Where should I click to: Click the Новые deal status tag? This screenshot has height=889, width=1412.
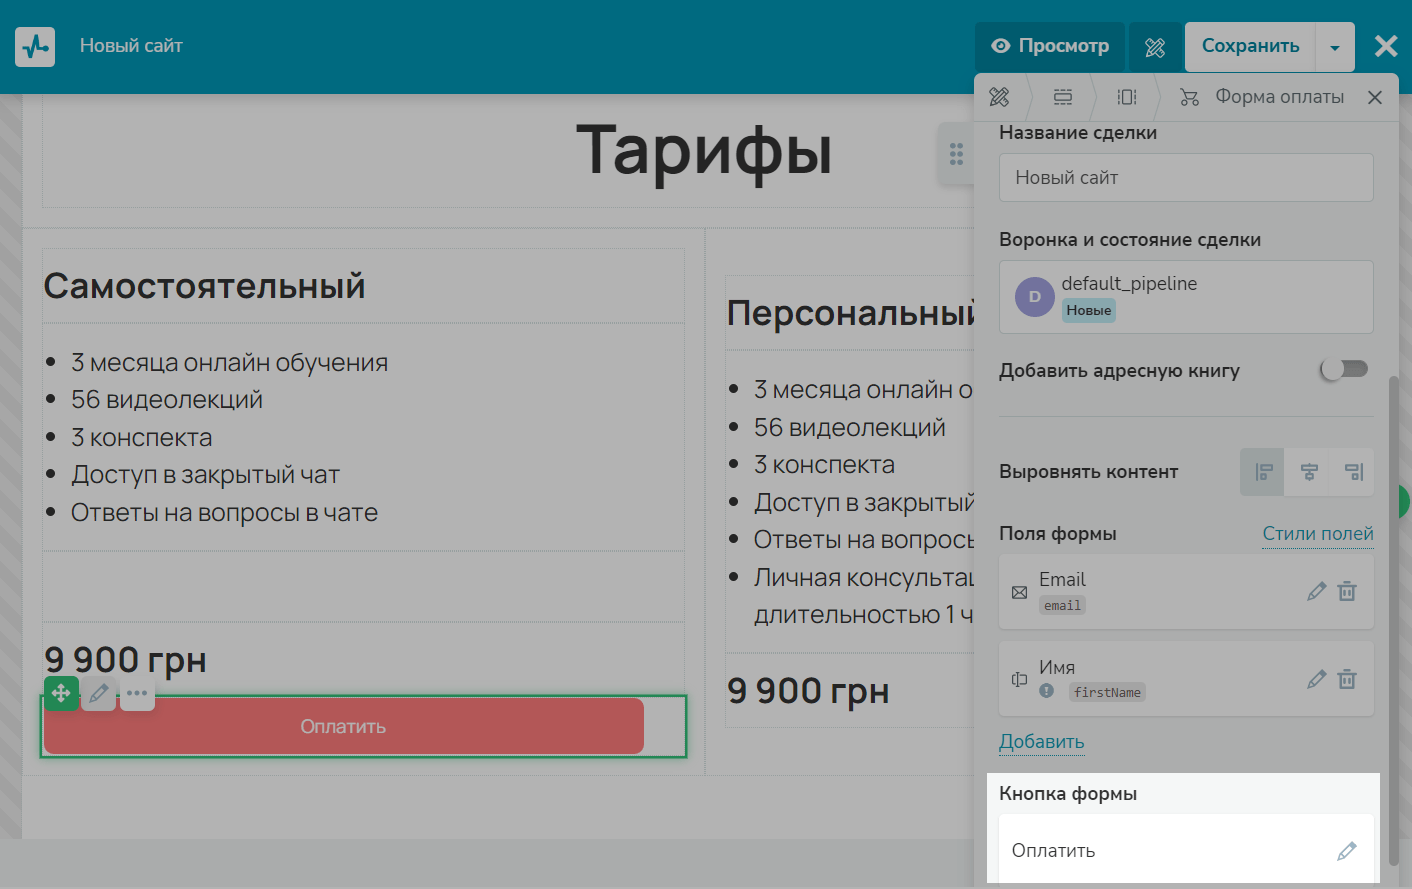(x=1088, y=311)
